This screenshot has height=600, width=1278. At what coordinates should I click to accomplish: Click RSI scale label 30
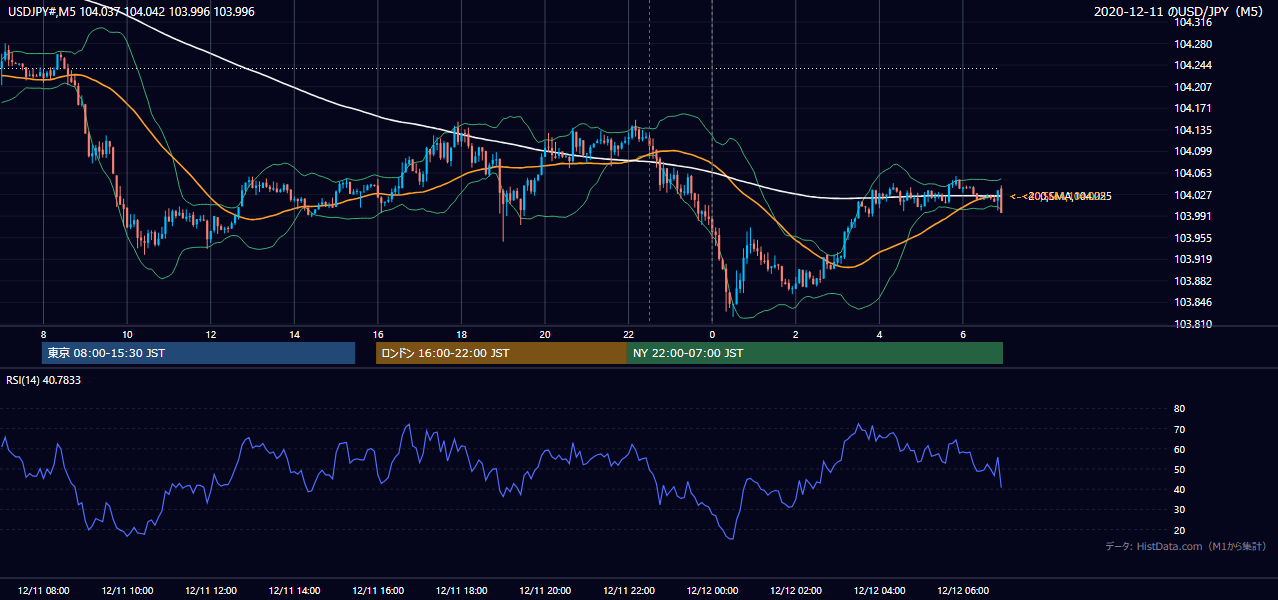pyautogui.click(x=1179, y=510)
